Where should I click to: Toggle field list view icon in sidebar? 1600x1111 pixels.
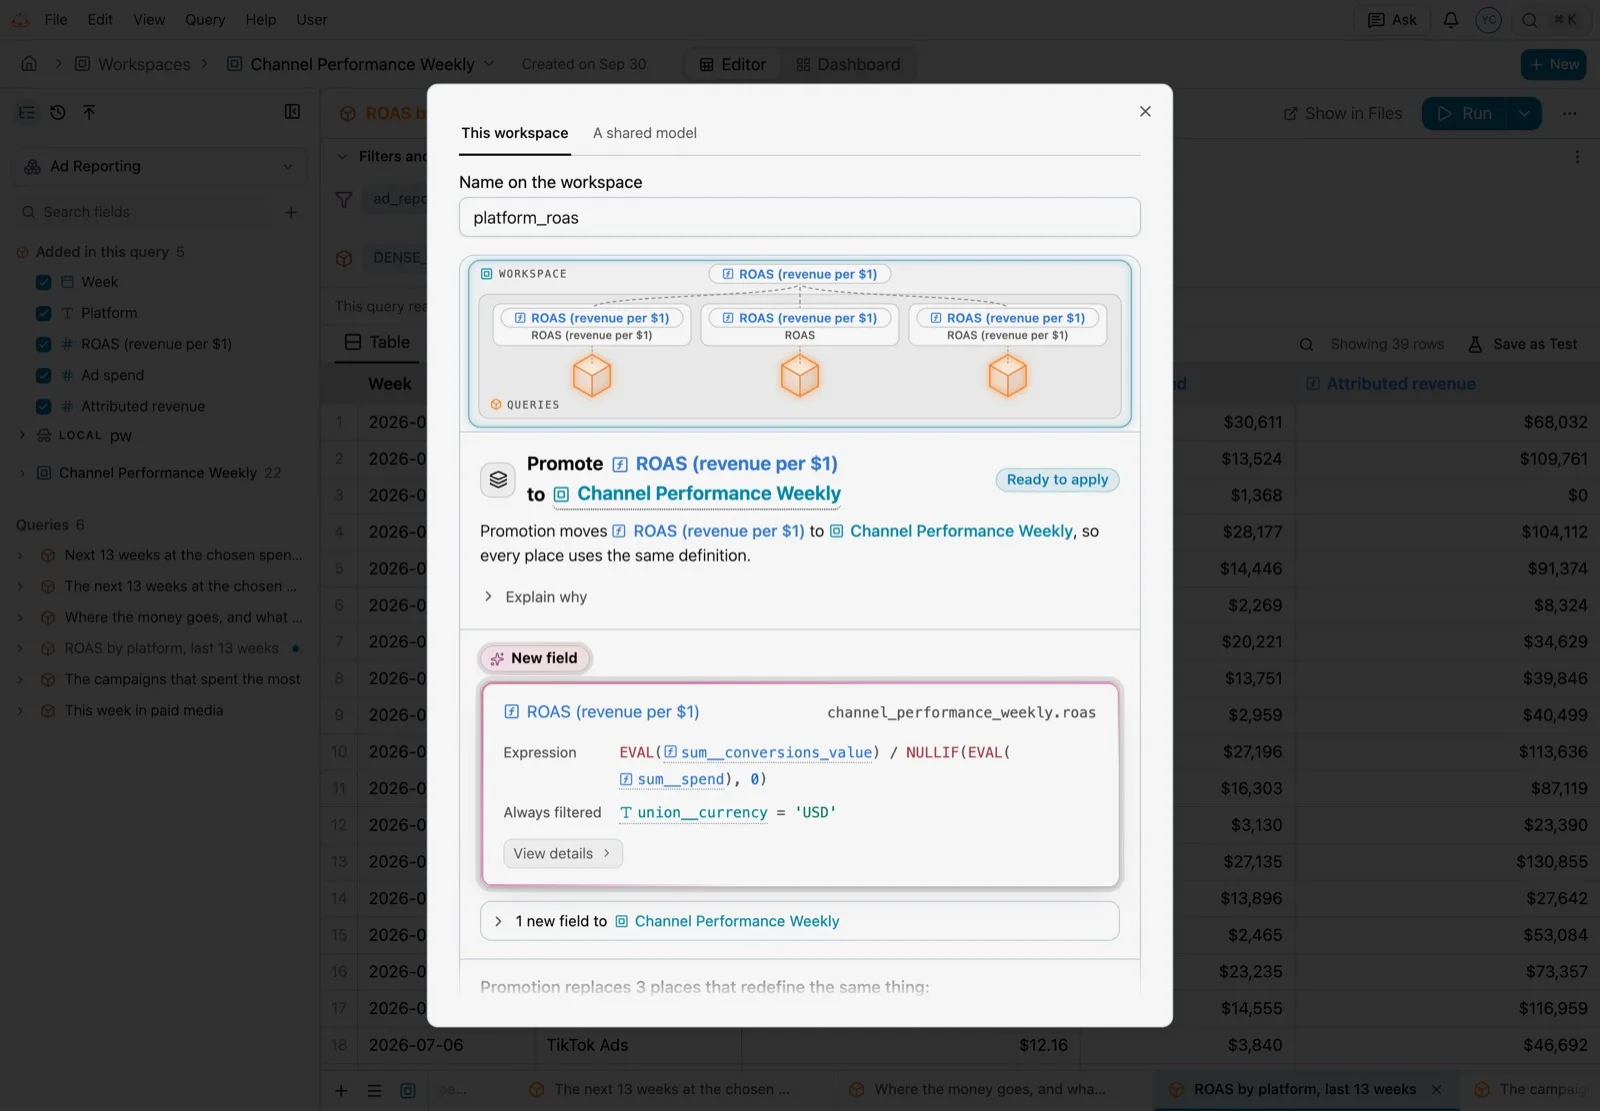(27, 112)
